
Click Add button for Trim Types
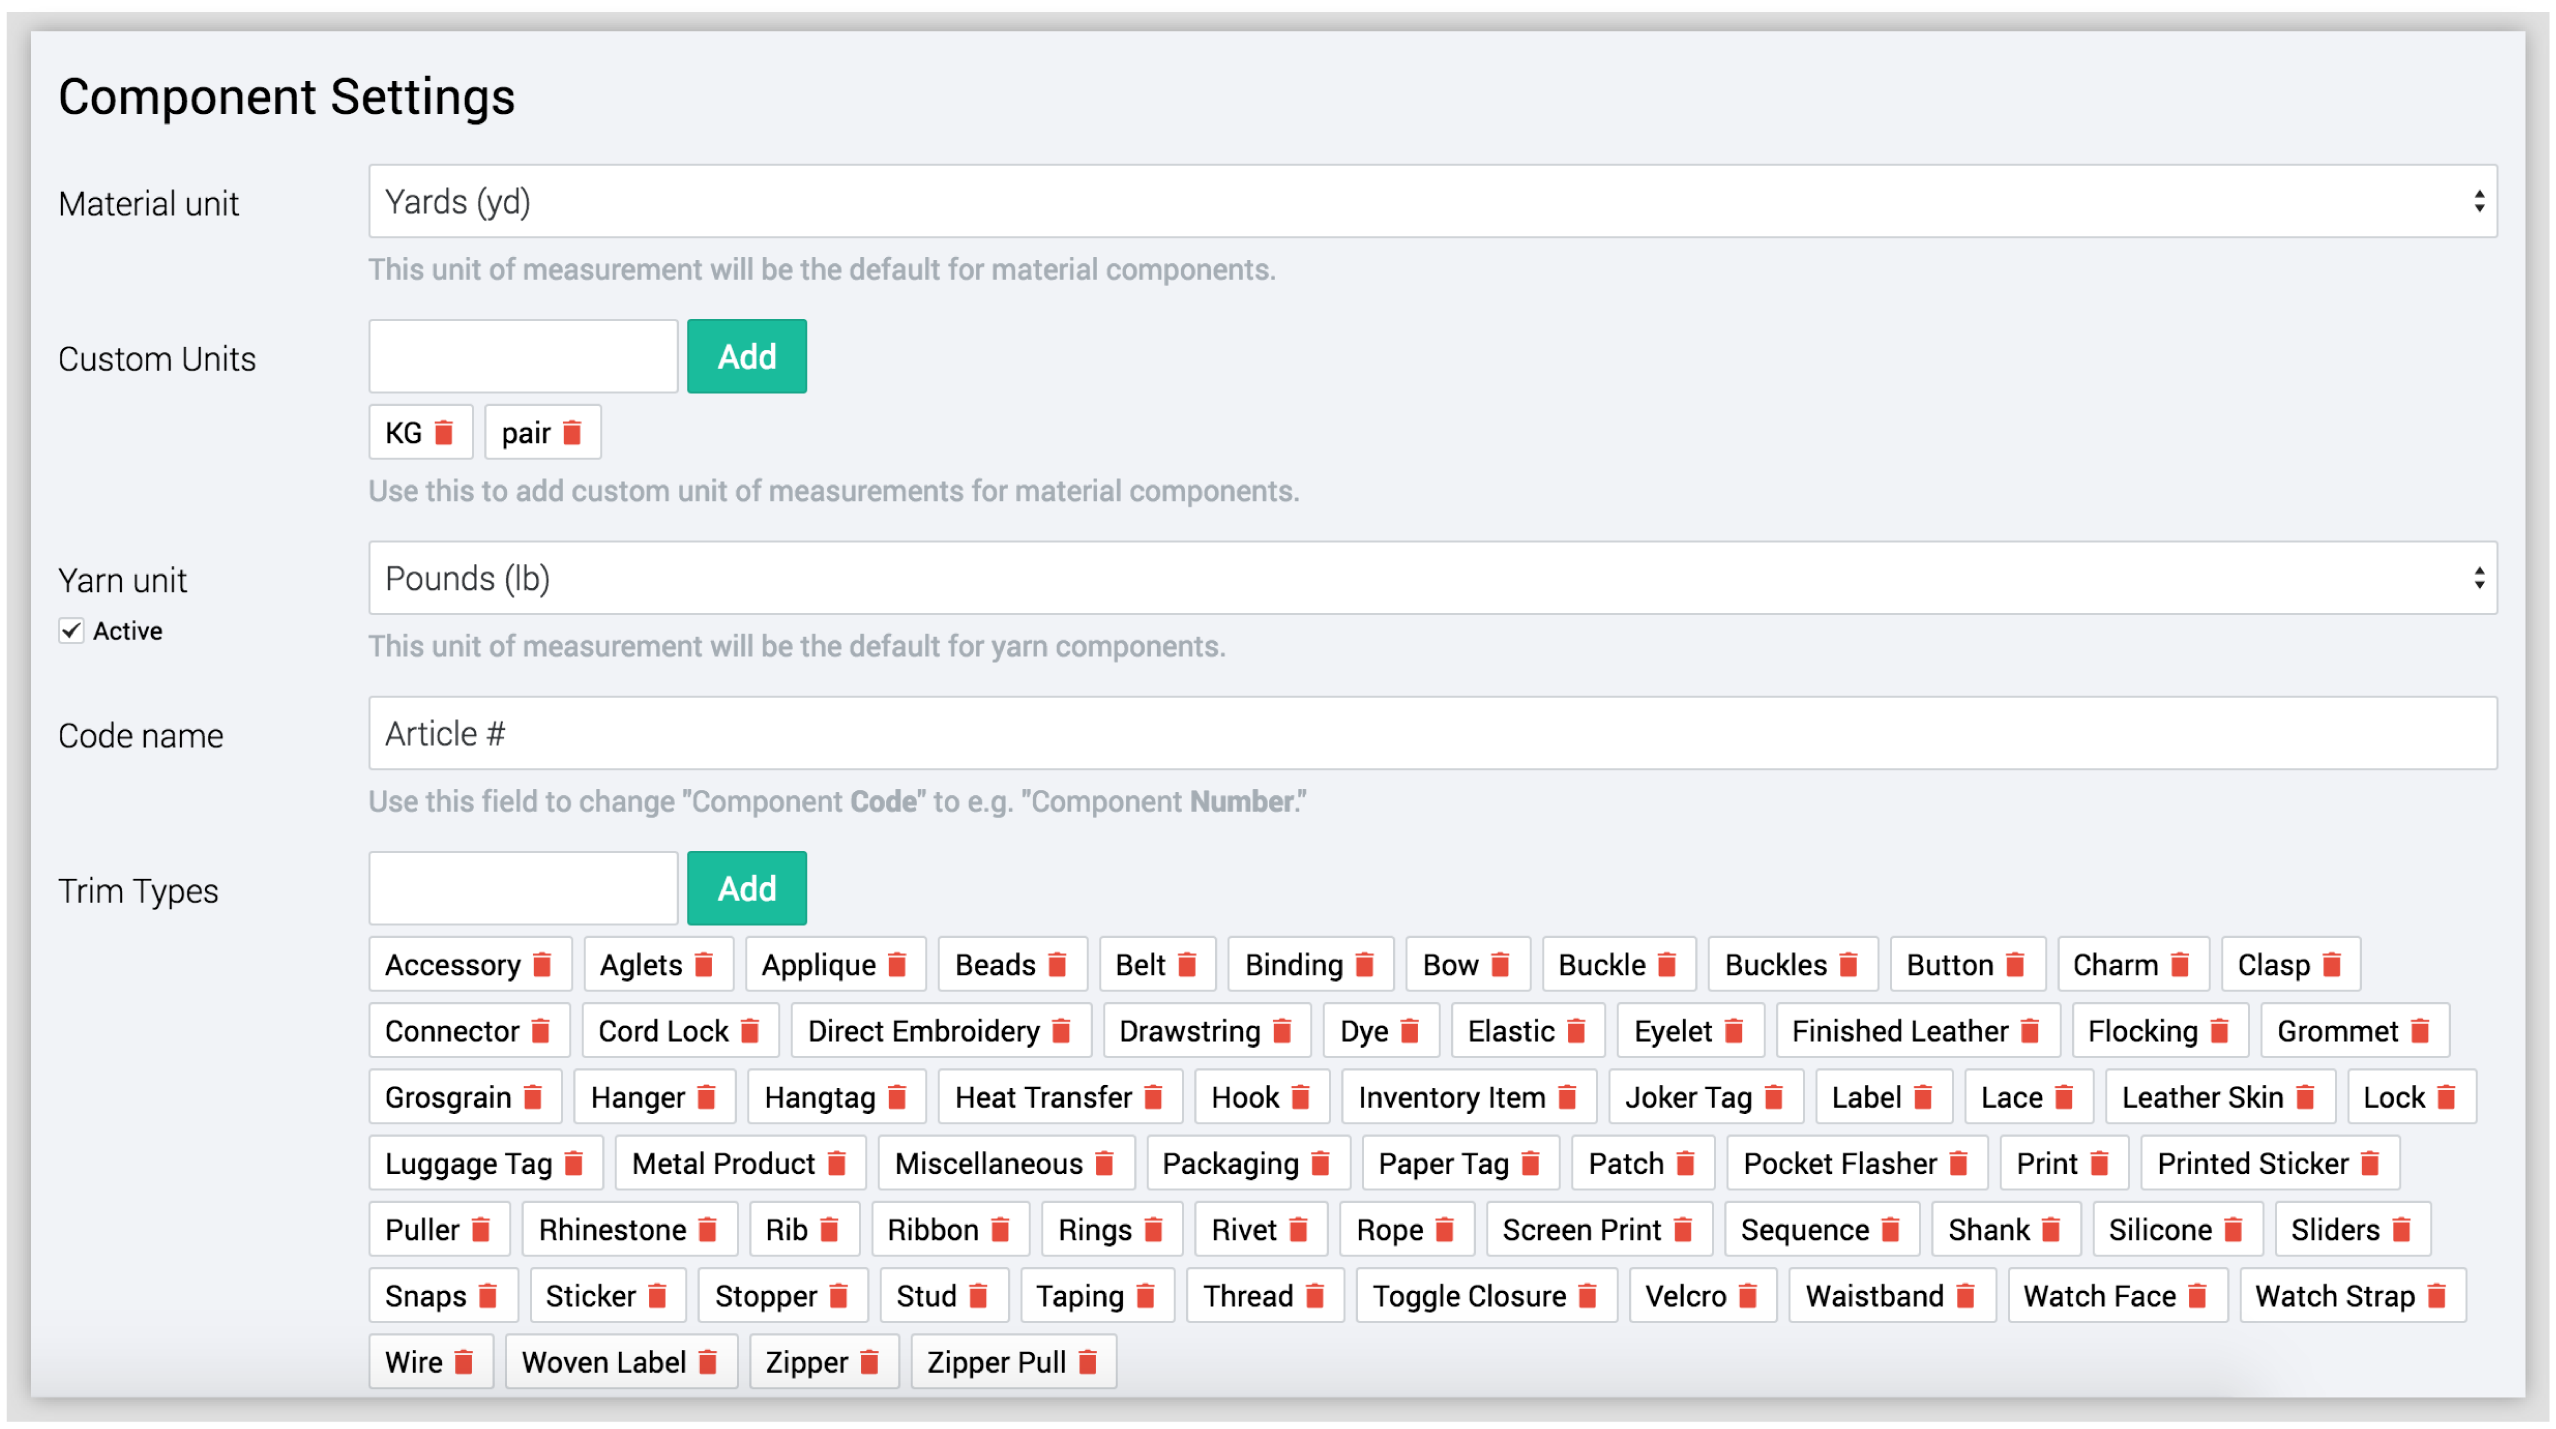746,889
